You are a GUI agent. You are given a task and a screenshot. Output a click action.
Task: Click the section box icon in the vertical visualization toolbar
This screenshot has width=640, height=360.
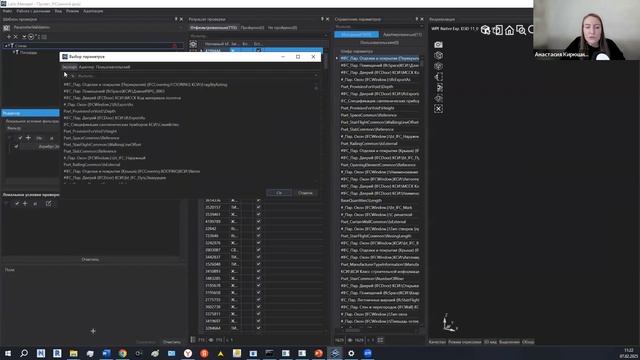pyautogui.click(x=438, y=77)
